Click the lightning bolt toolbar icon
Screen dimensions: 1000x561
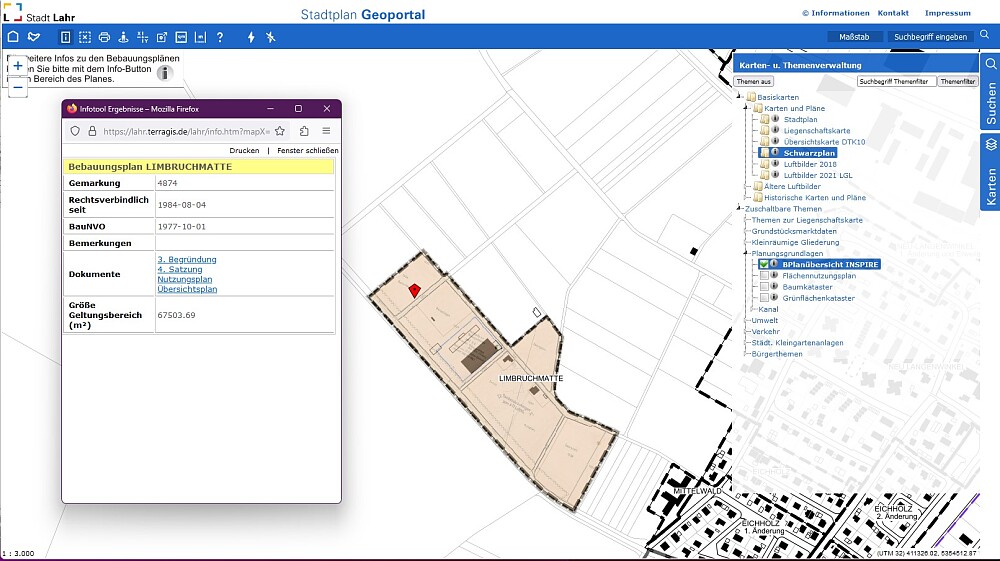tap(251, 37)
